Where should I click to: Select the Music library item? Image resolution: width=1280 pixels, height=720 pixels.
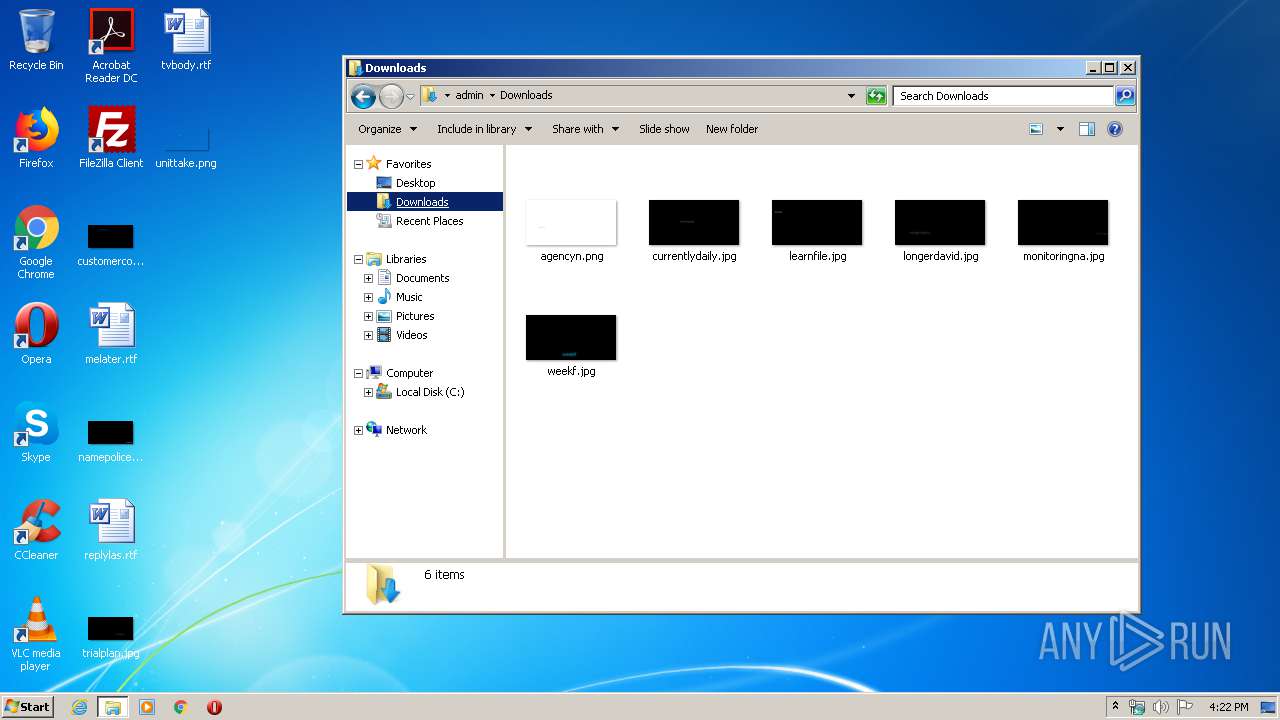(x=409, y=297)
